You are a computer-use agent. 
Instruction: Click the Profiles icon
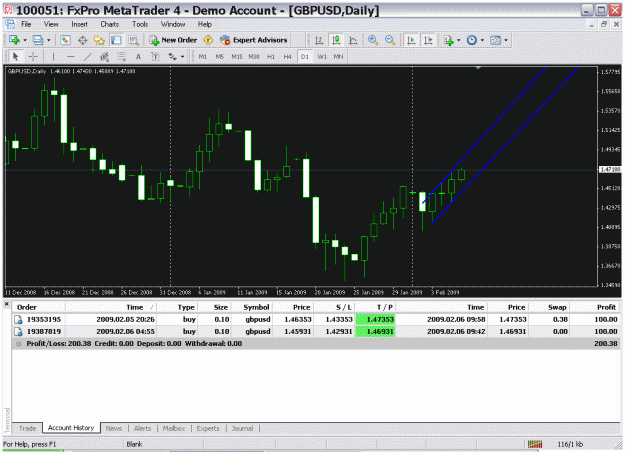tap(38, 40)
